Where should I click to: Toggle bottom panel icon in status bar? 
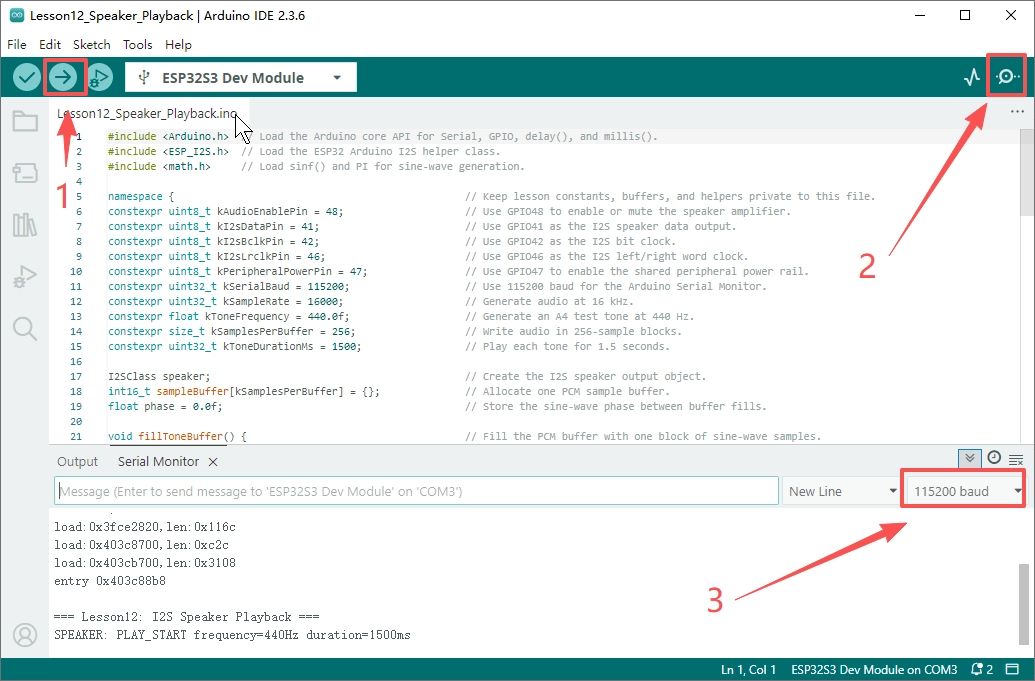point(1012,669)
